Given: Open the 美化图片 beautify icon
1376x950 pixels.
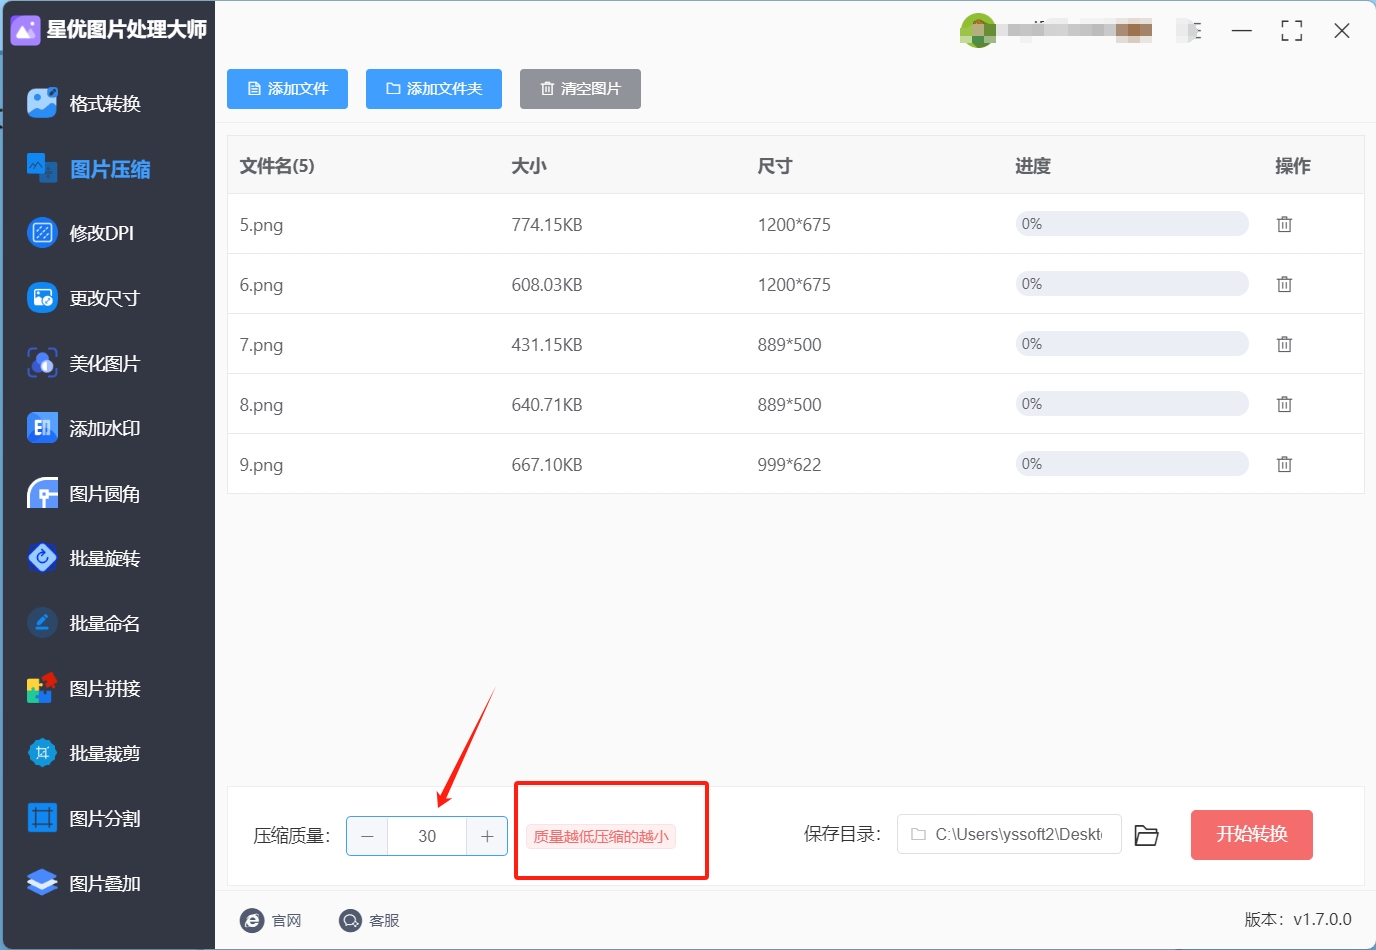Looking at the screenshot, I should point(42,363).
